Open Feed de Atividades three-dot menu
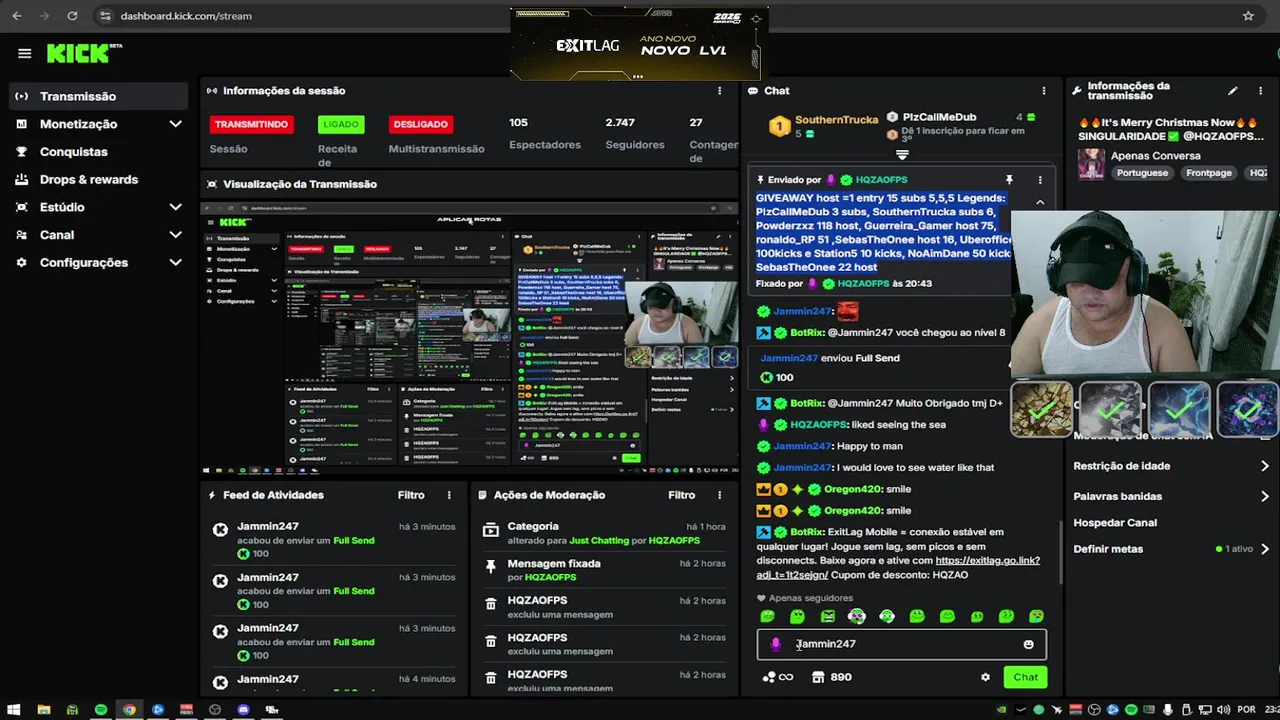Viewport: 1280px width, 720px height. point(449,495)
